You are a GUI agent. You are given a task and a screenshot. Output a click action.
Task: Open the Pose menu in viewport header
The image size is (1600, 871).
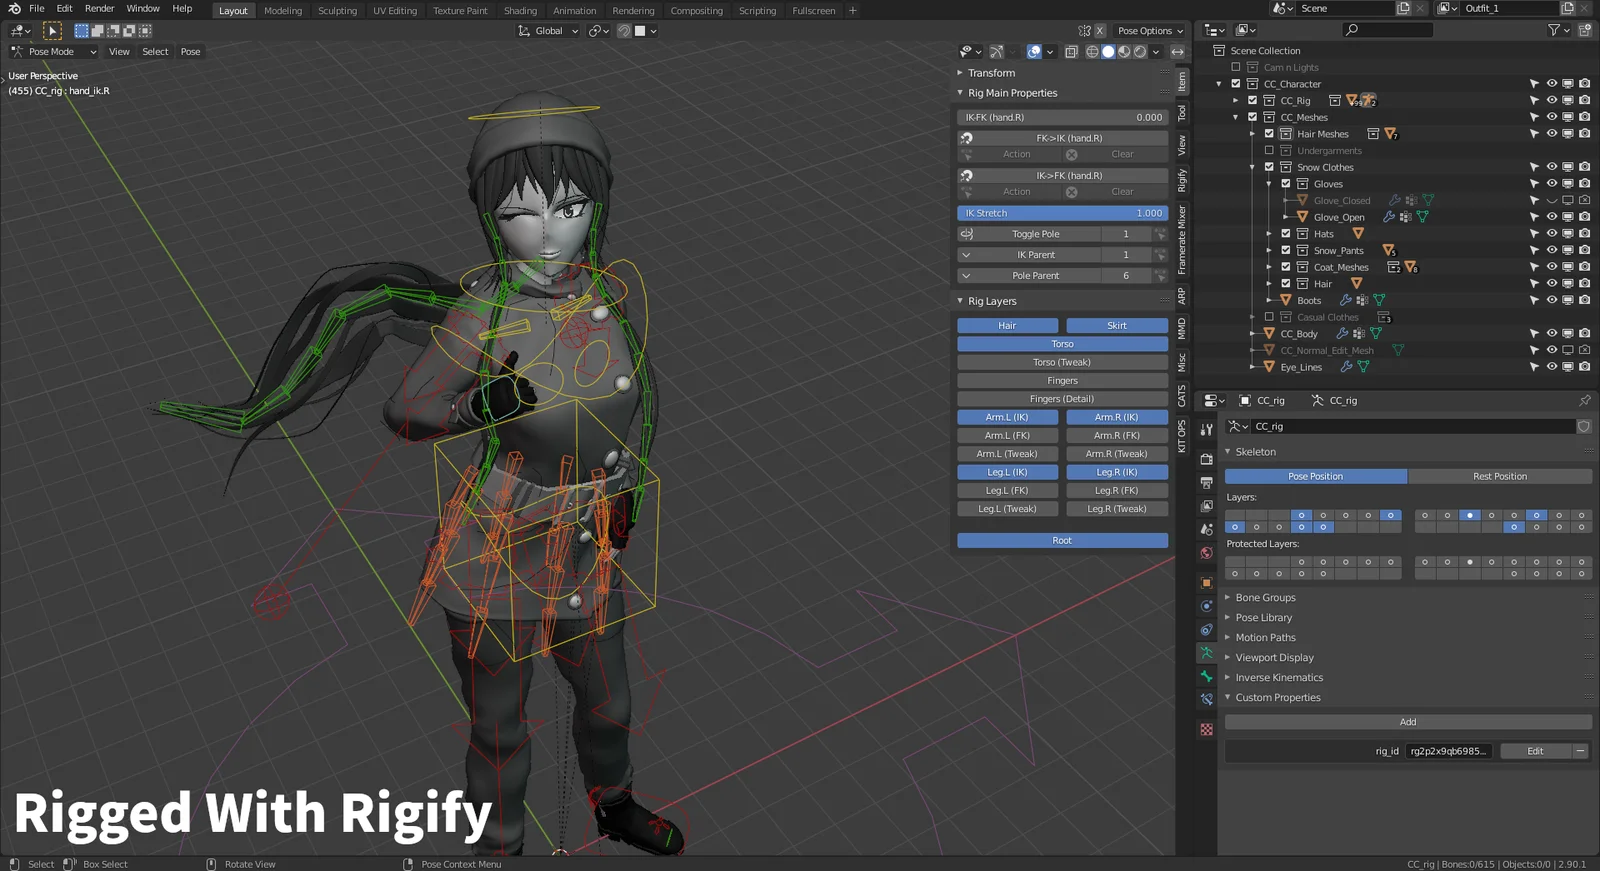point(190,52)
